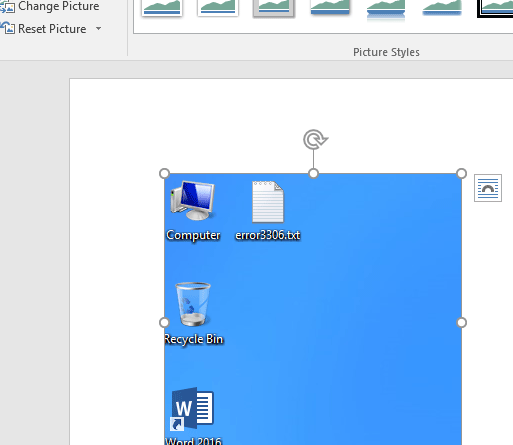Apply the first picture style thumbnail
Screen dimensions: 513x445
click(162, 7)
